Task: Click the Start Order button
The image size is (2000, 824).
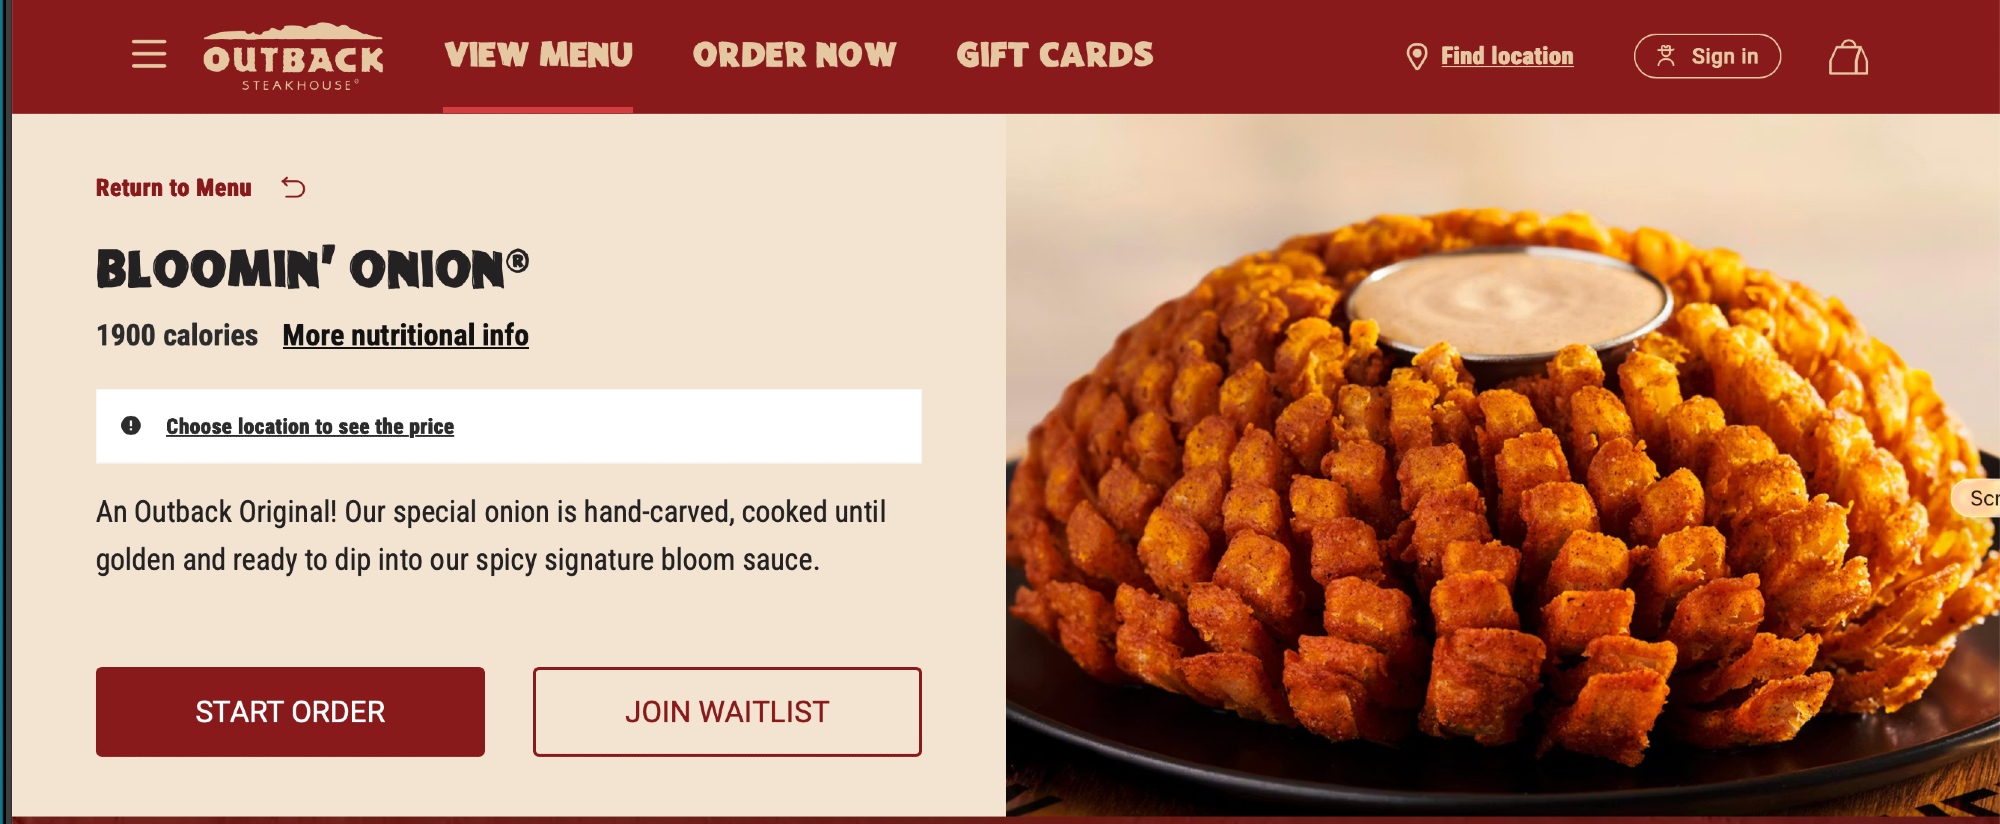Action: click(290, 711)
